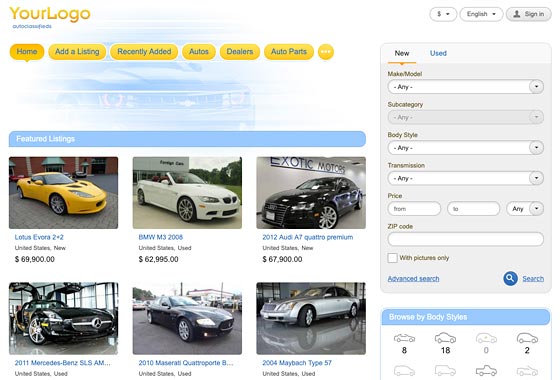Screen dimensions: 560x380
Task: Open the Price Any dropdown
Action: pos(525,209)
